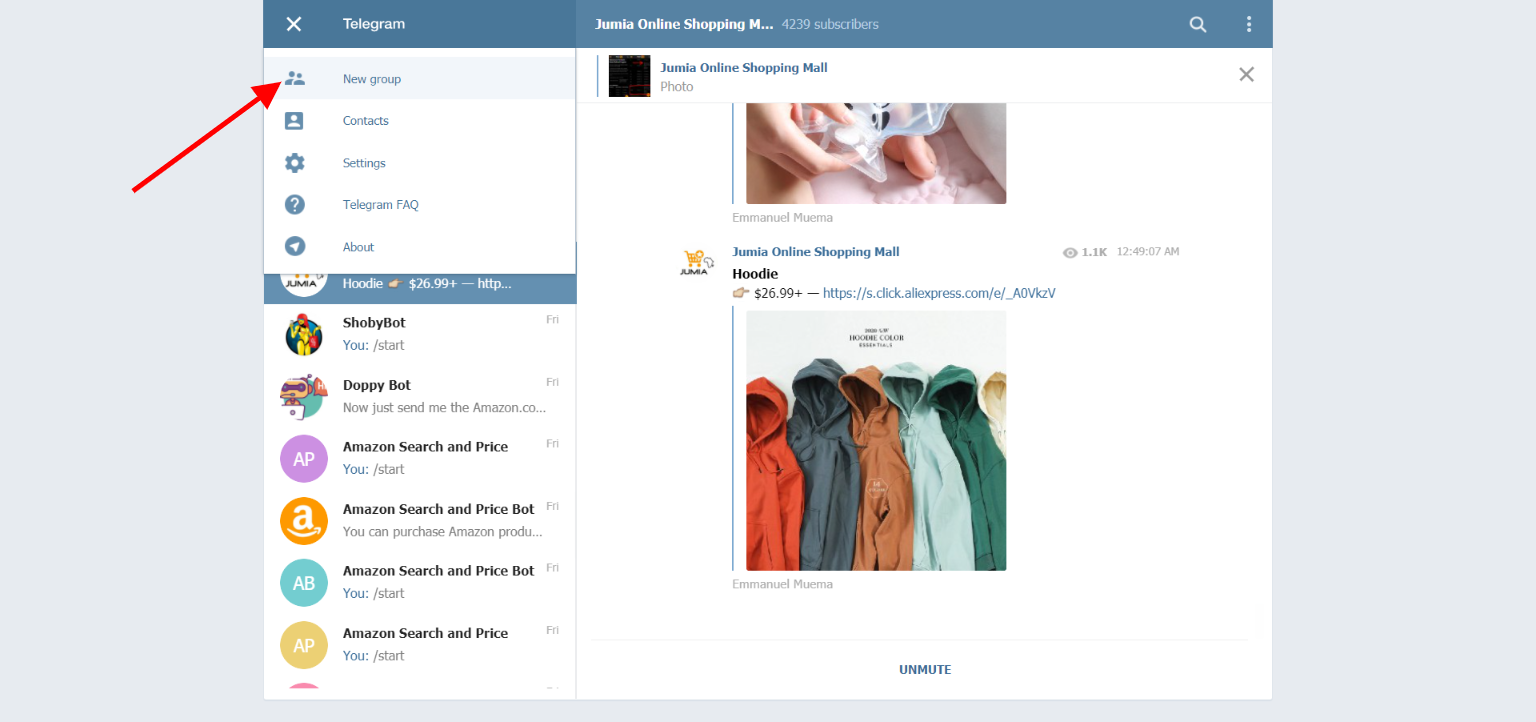Image resolution: width=1536 pixels, height=722 pixels.
Task: Open the pinned photo message thumbnail
Action: [629, 76]
